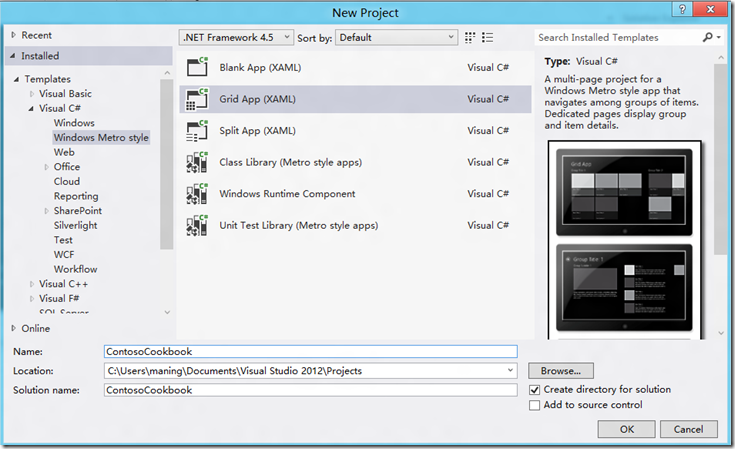735x449 pixels.
Task: Open the Location path dropdown arrow
Action: pyautogui.click(x=510, y=371)
